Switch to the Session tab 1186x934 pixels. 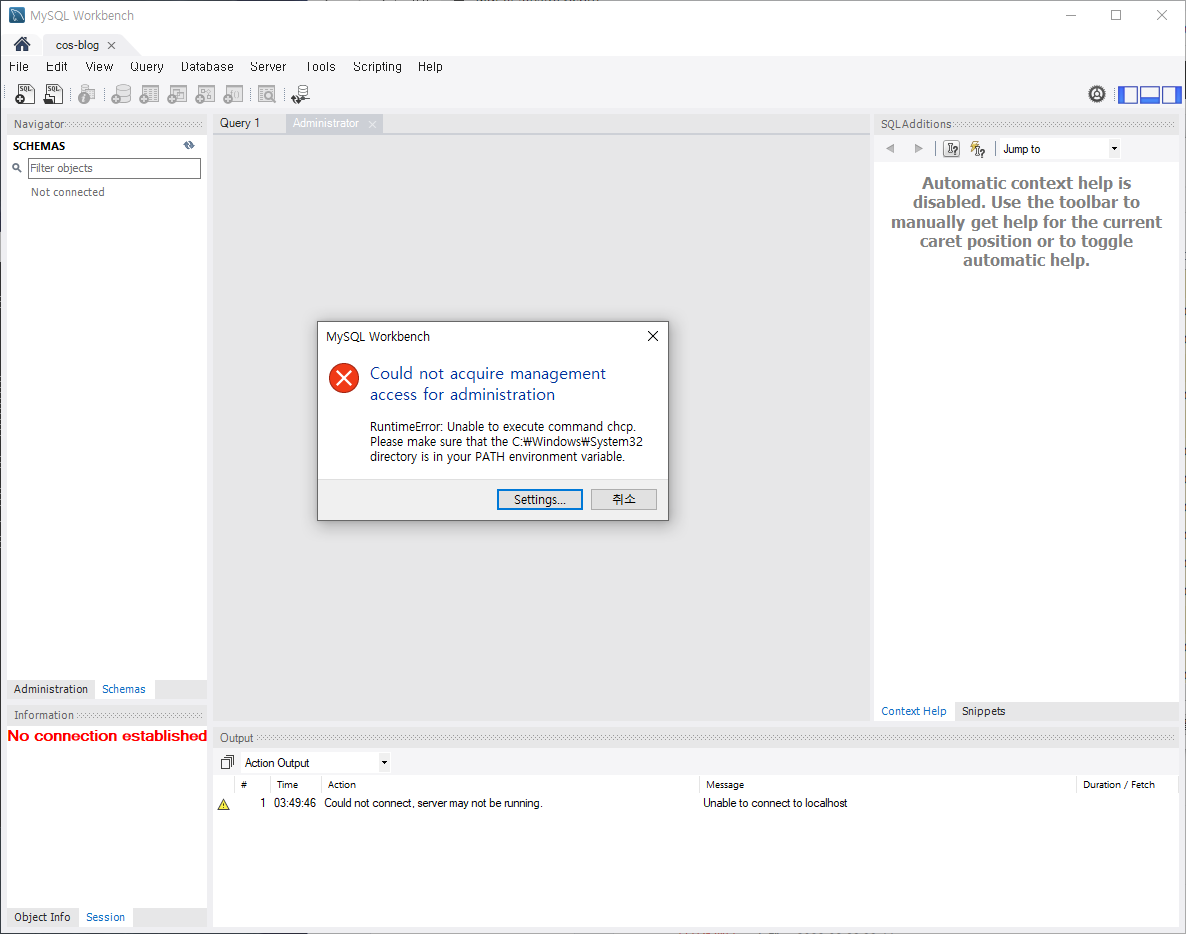[105, 917]
